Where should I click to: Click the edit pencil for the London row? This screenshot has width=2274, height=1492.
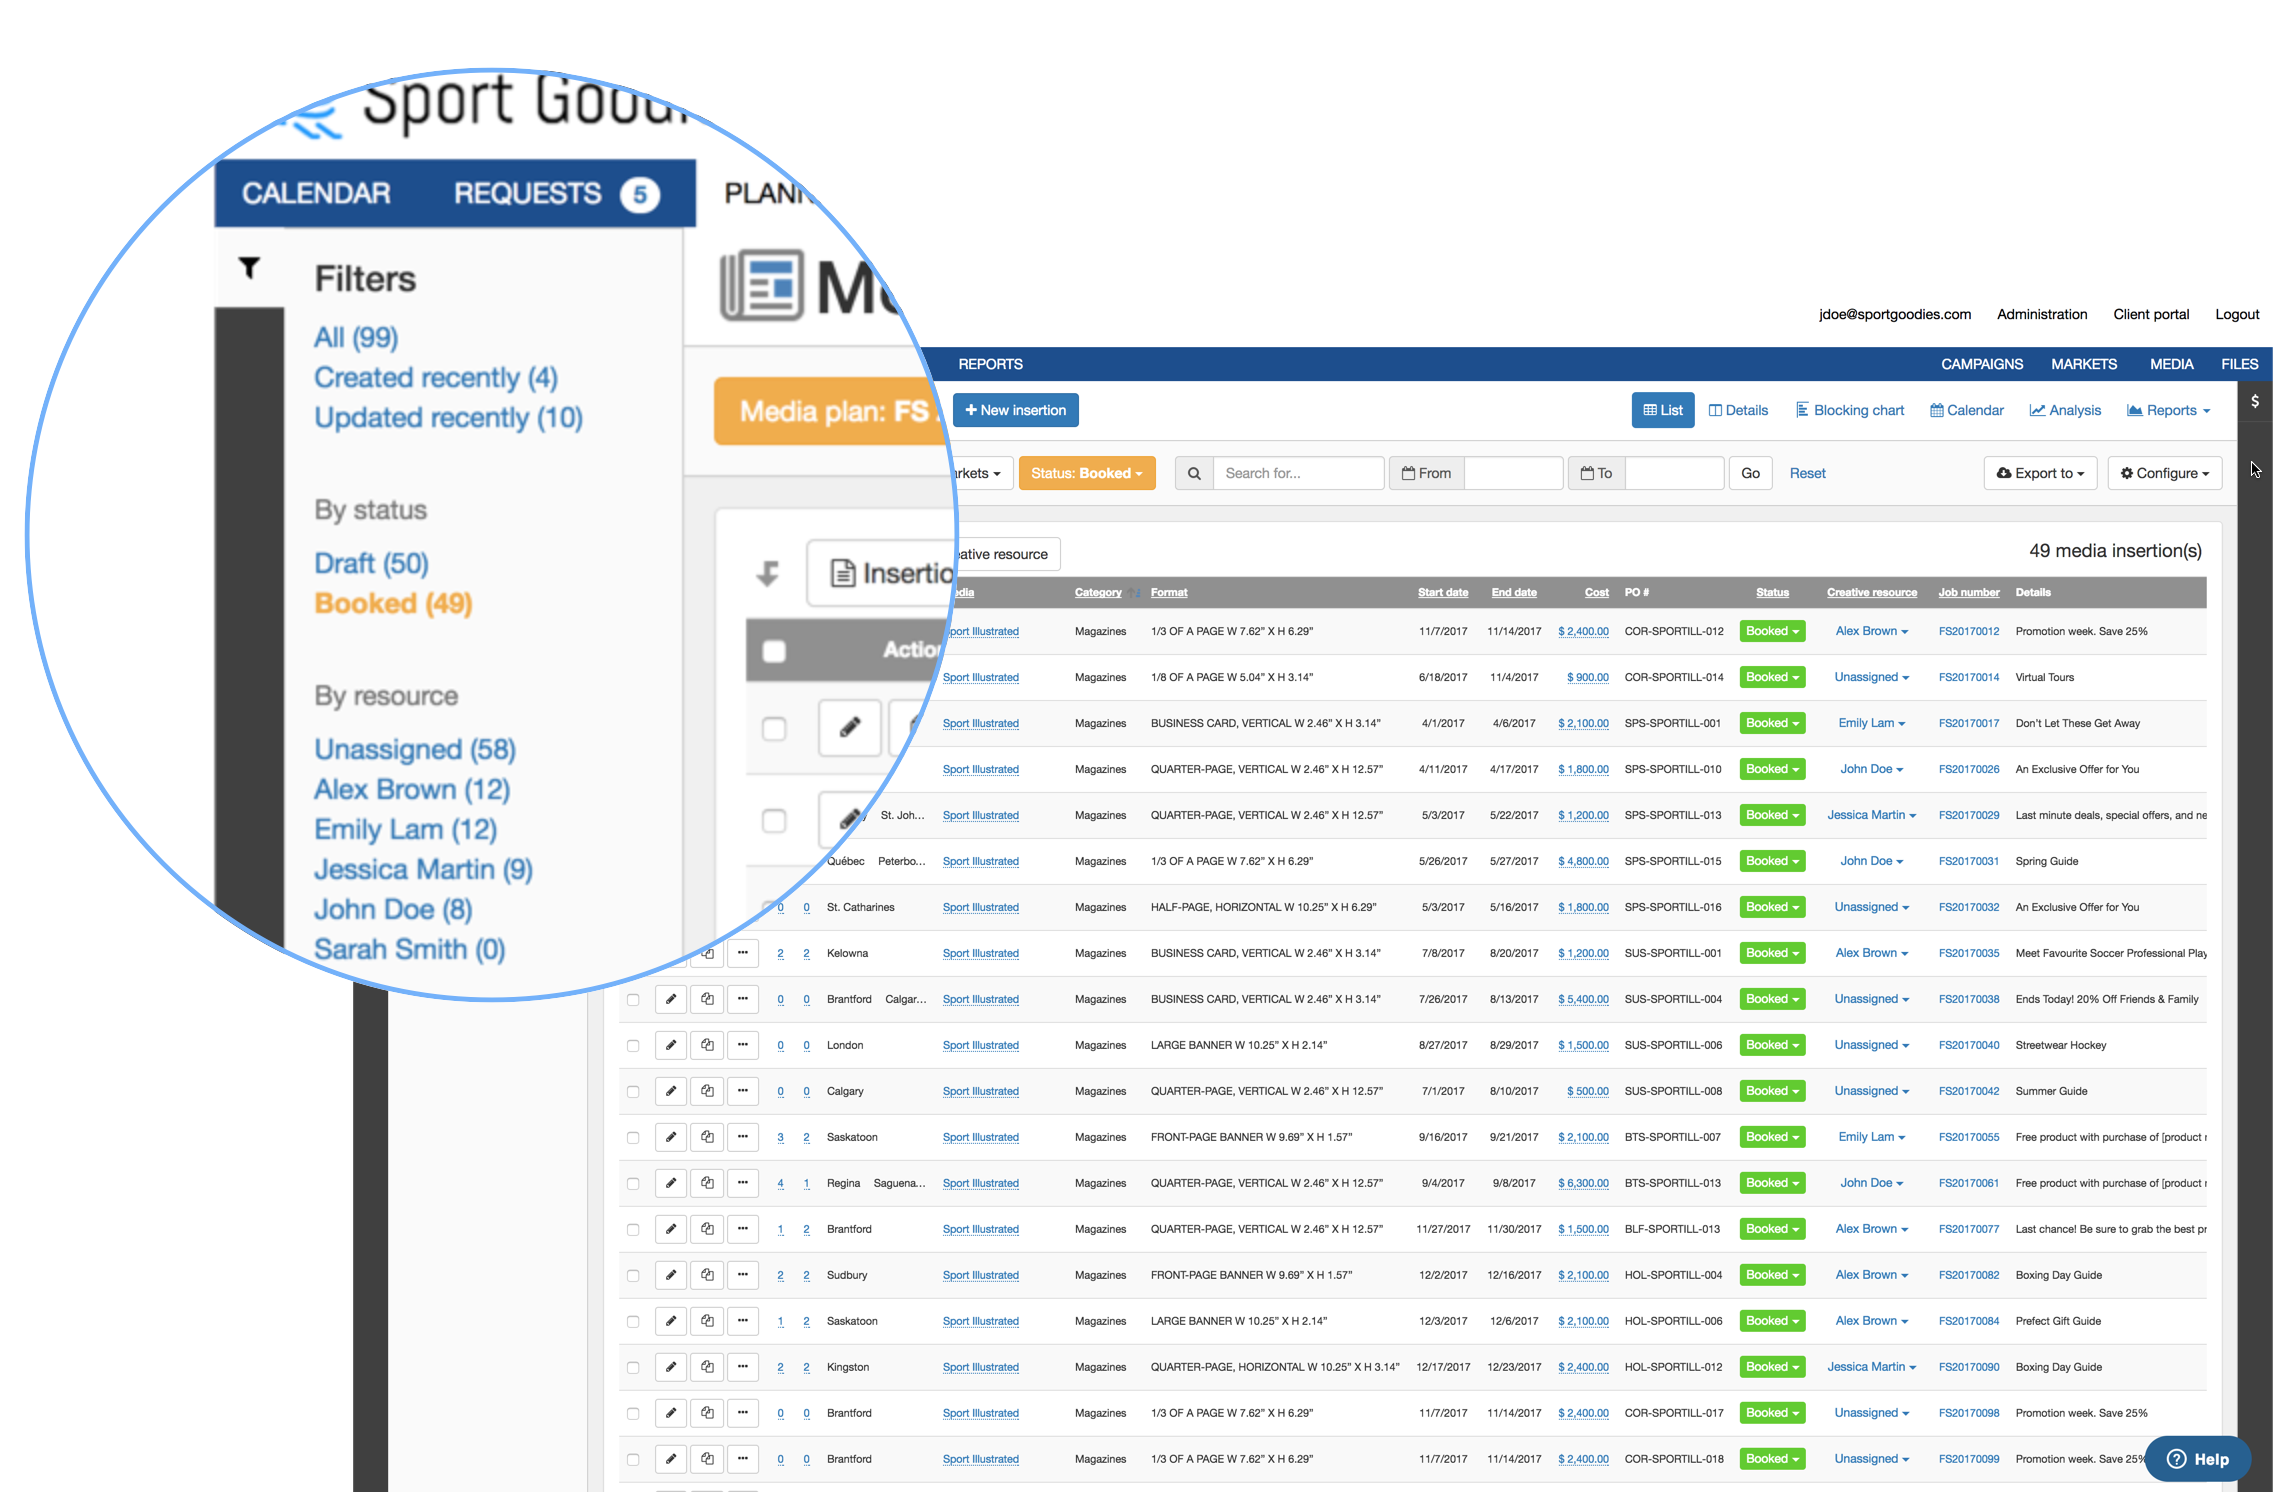671,1045
